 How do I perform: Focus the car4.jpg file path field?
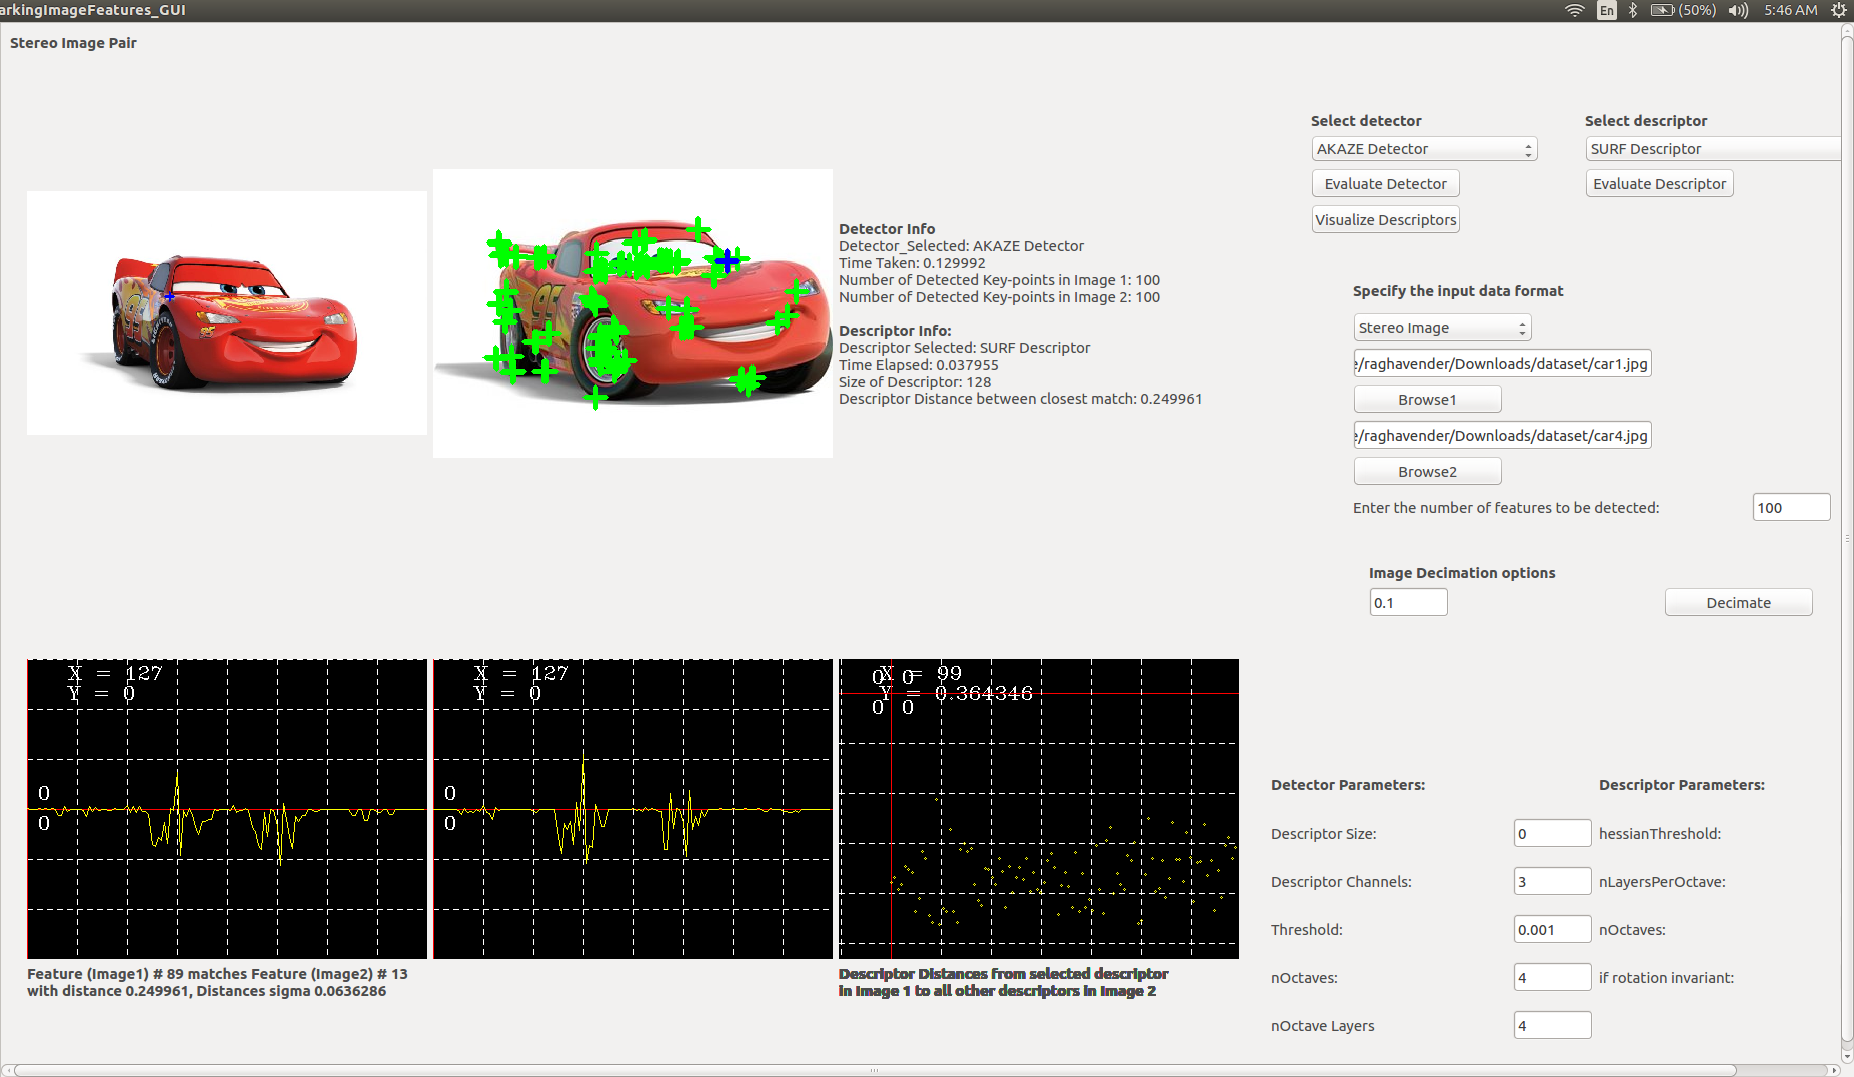(1502, 436)
